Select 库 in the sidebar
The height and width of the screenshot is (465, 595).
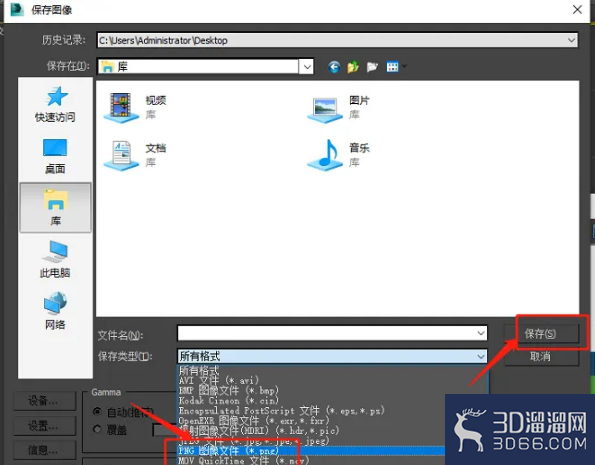55,207
